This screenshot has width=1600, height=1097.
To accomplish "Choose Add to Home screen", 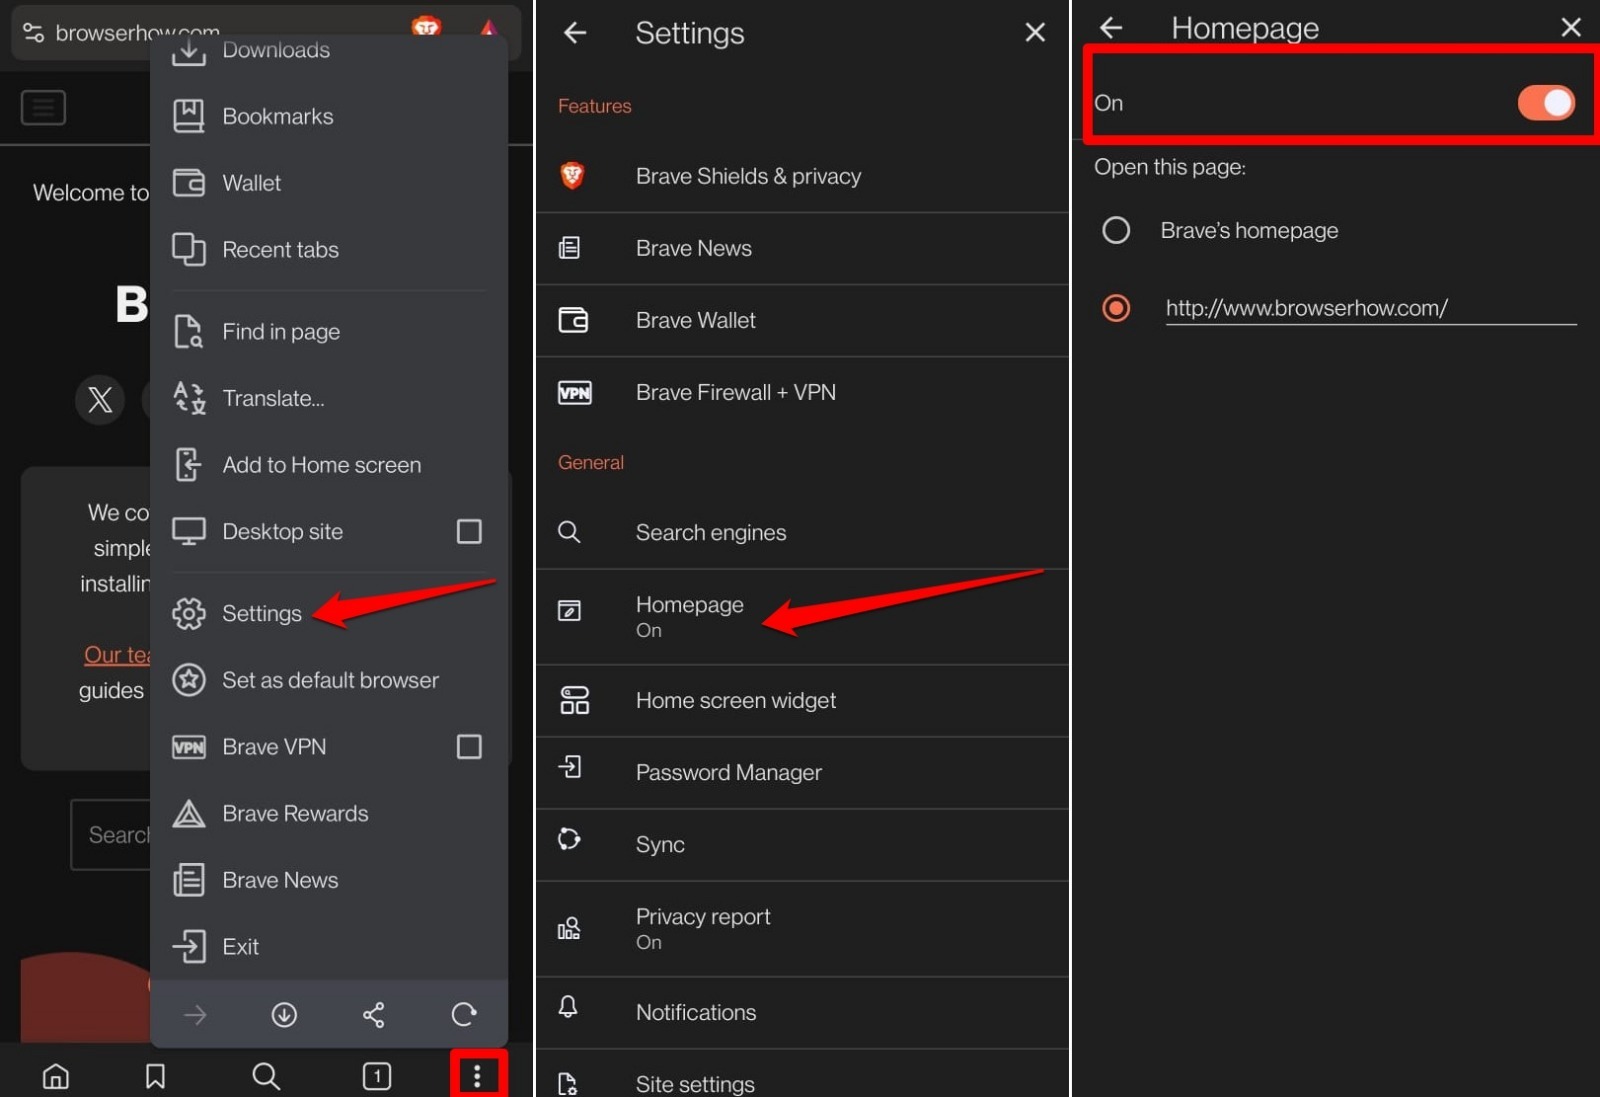I will [328, 465].
